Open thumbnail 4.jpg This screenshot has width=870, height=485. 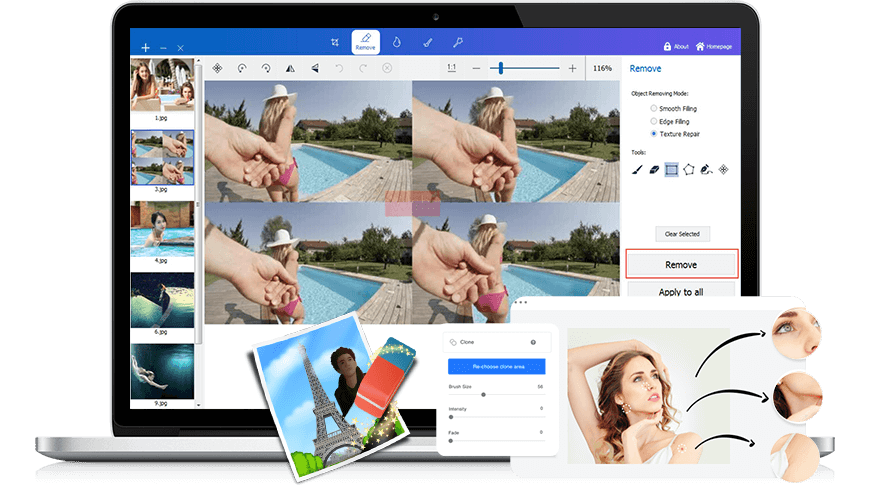pyautogui.click(x=163, y=229)
